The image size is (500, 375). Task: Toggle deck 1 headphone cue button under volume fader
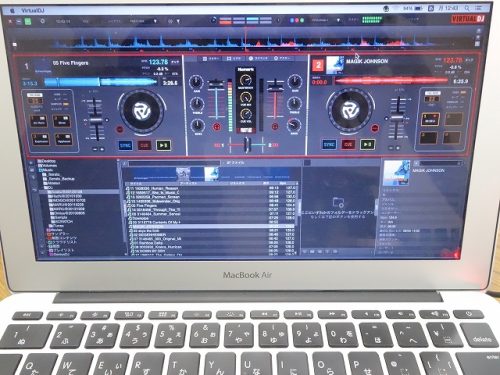point(217,127)
